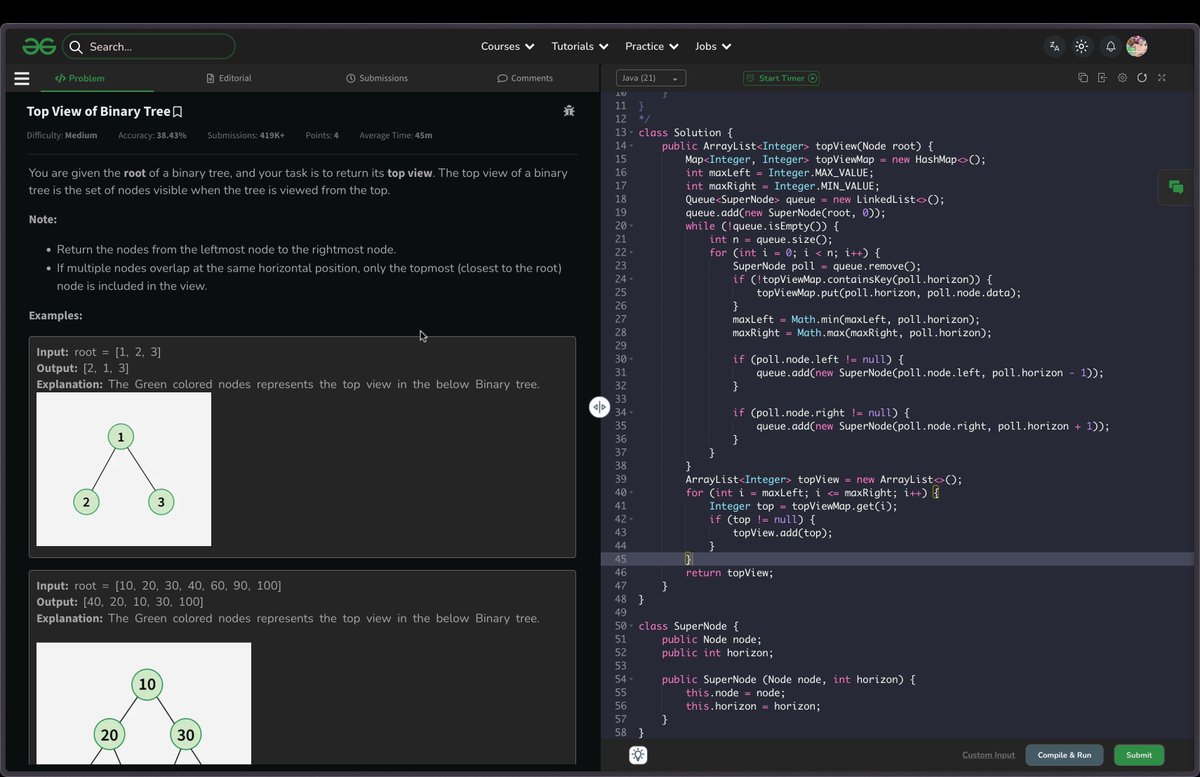Collapse the for loop fold at line 40
The height and width of the screenshot is (777, 1200).
tap(632, 493)
